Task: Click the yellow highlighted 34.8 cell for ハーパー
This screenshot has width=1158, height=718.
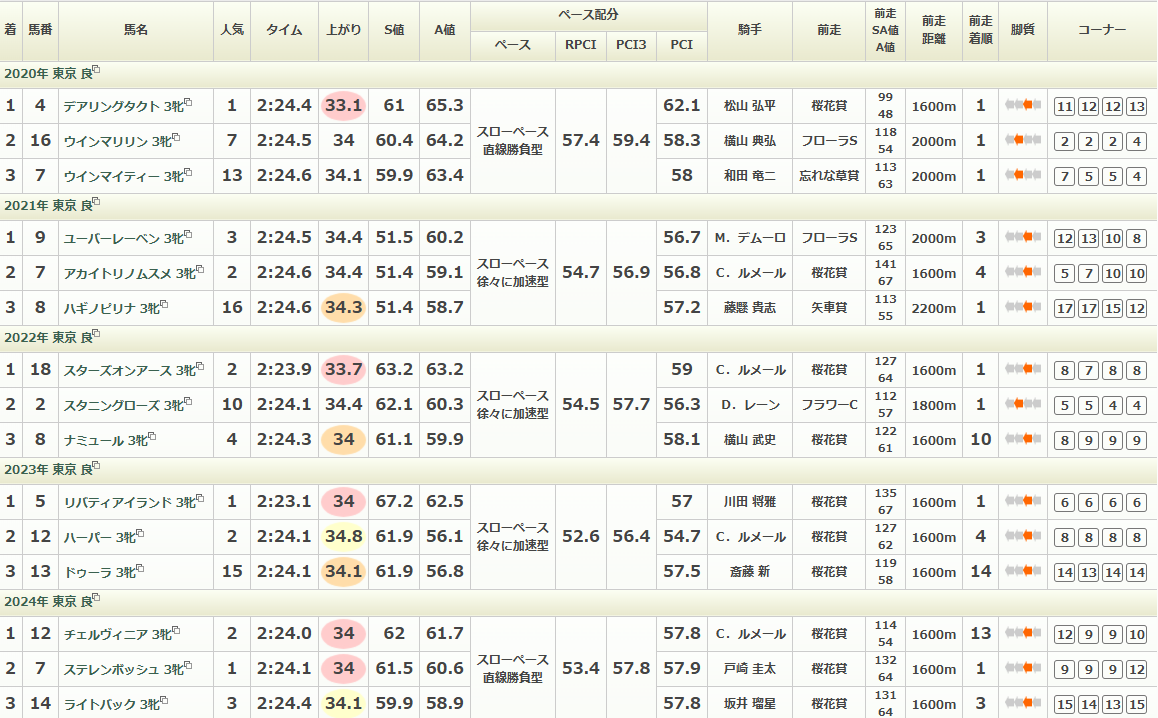Action: (343, 537)
